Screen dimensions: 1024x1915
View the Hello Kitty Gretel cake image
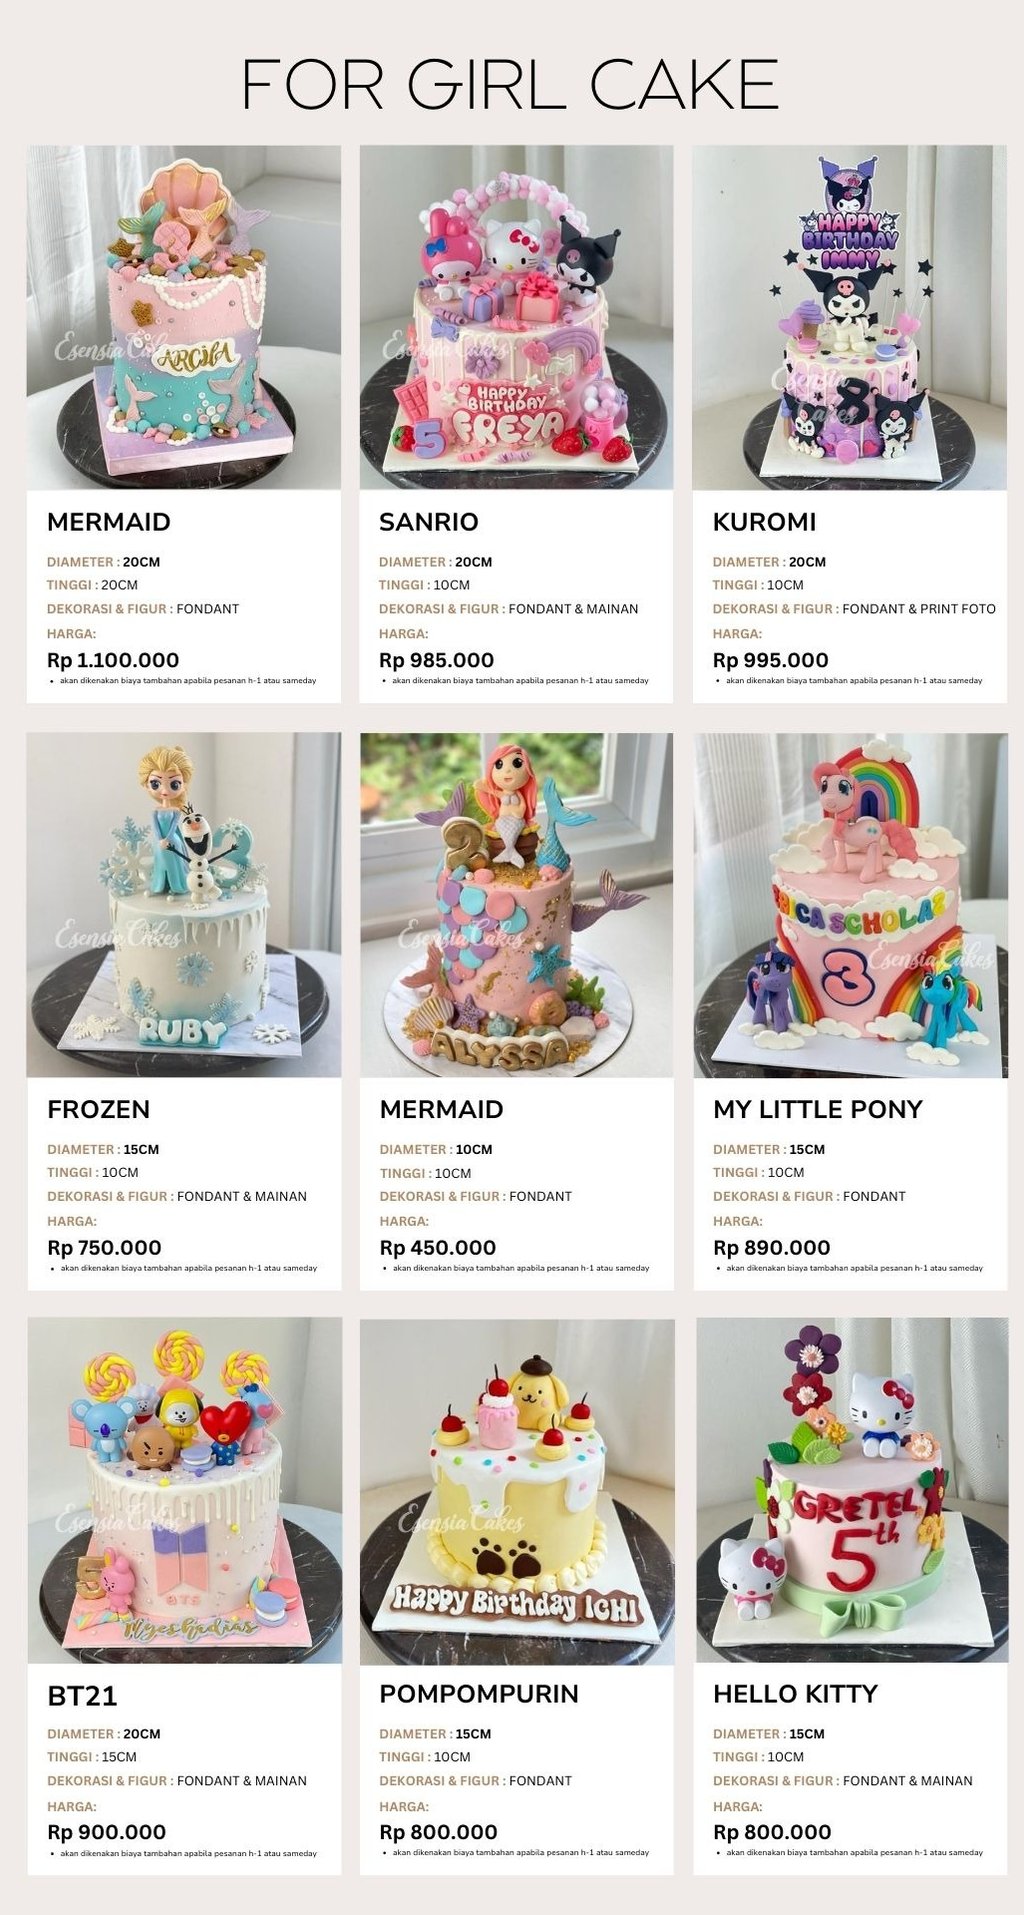click(852, 1490)
